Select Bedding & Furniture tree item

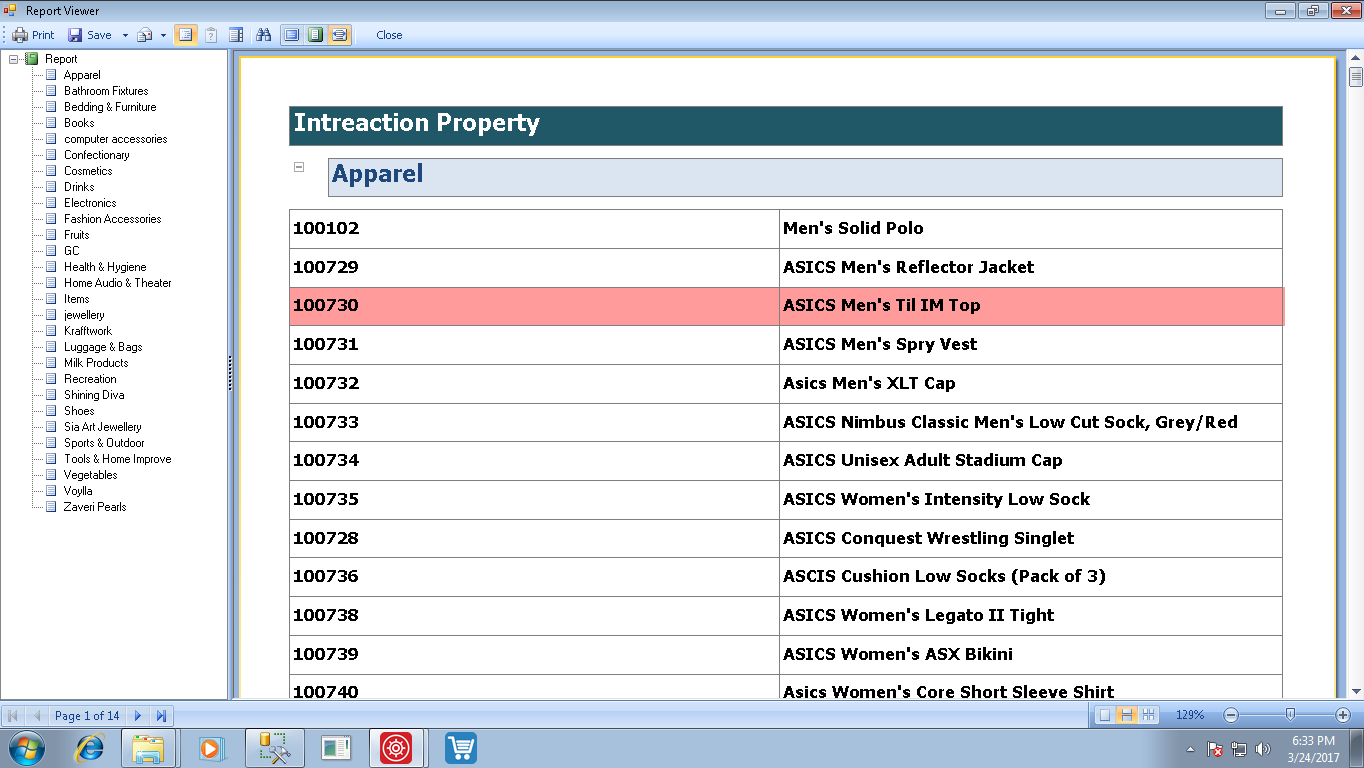click(x=110, y=107)
